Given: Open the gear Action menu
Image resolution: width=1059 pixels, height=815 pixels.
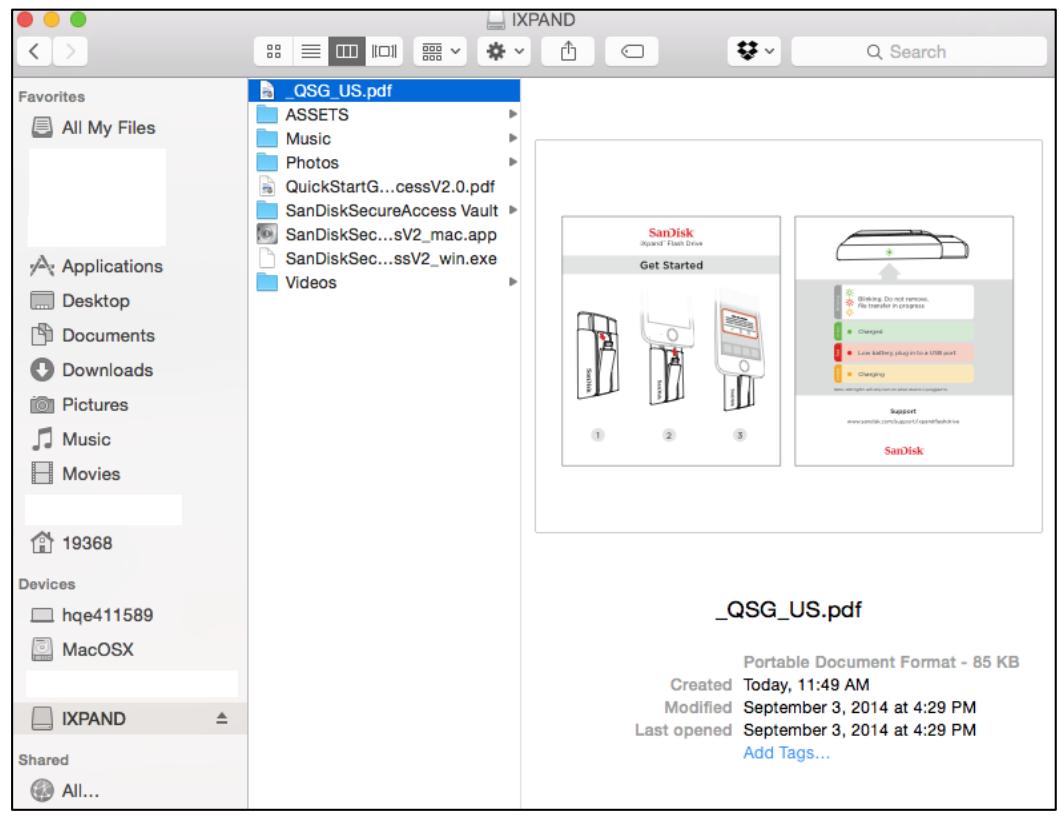Looking at the screenshot, I should pyautogui.click(x=505, y=51).
